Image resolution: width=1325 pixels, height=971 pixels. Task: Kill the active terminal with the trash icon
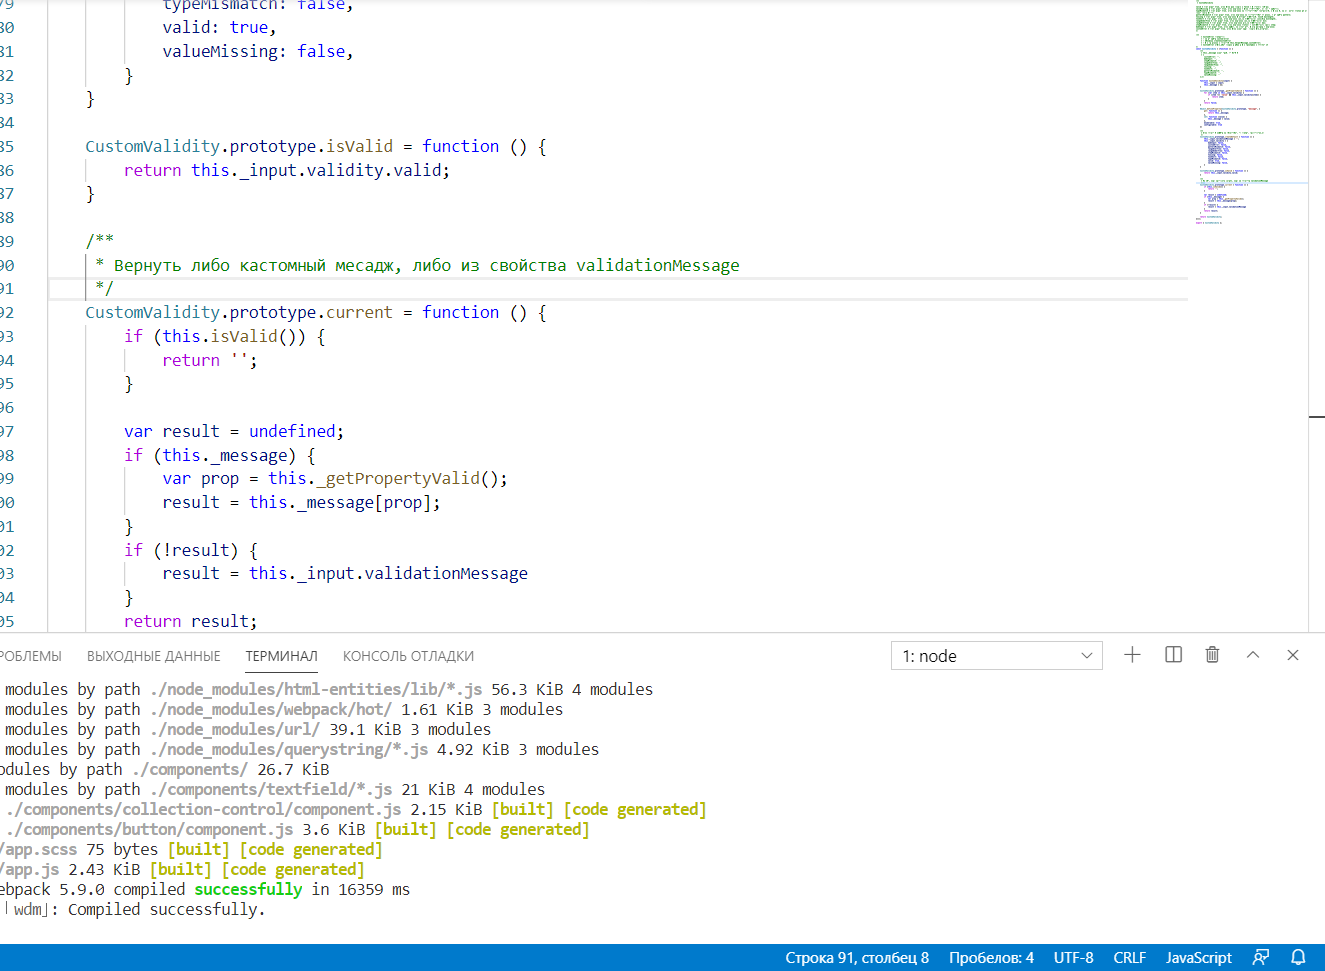click(1212, 655)
